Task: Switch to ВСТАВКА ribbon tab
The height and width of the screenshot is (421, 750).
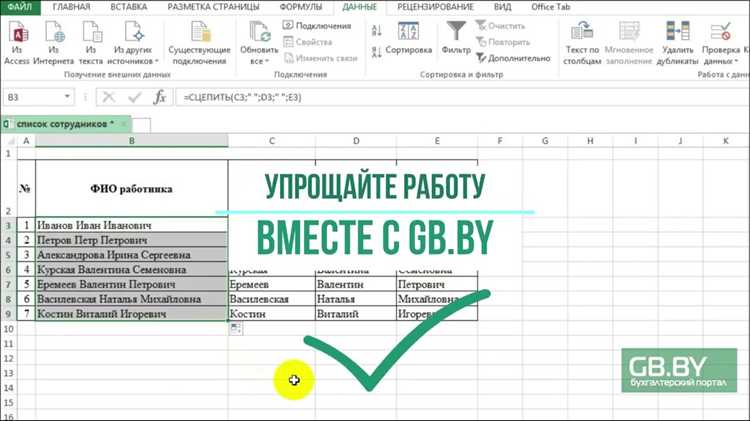Action: click(129, 7)
